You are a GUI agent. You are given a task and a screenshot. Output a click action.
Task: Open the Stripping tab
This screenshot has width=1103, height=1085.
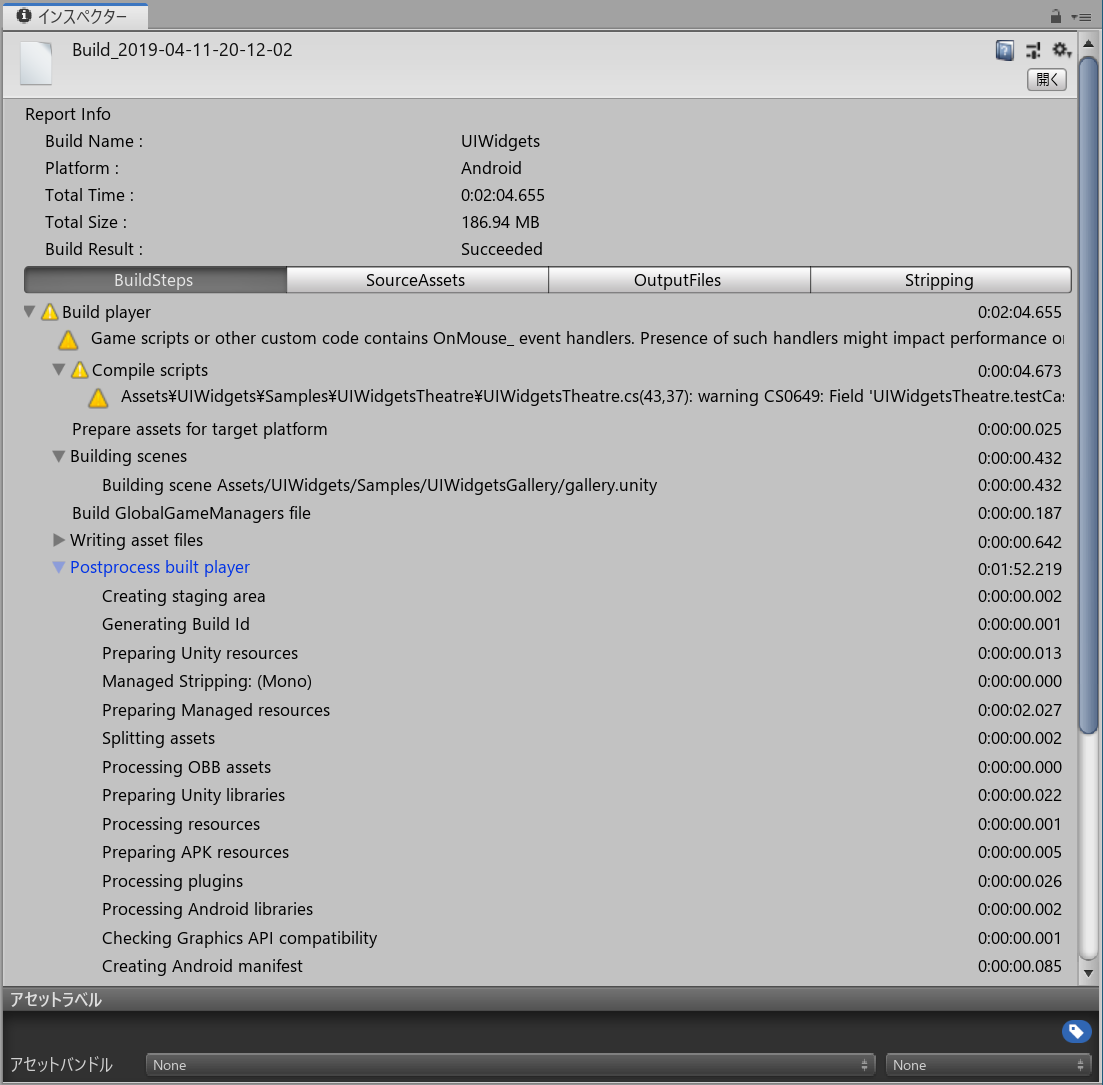point(940,280)
